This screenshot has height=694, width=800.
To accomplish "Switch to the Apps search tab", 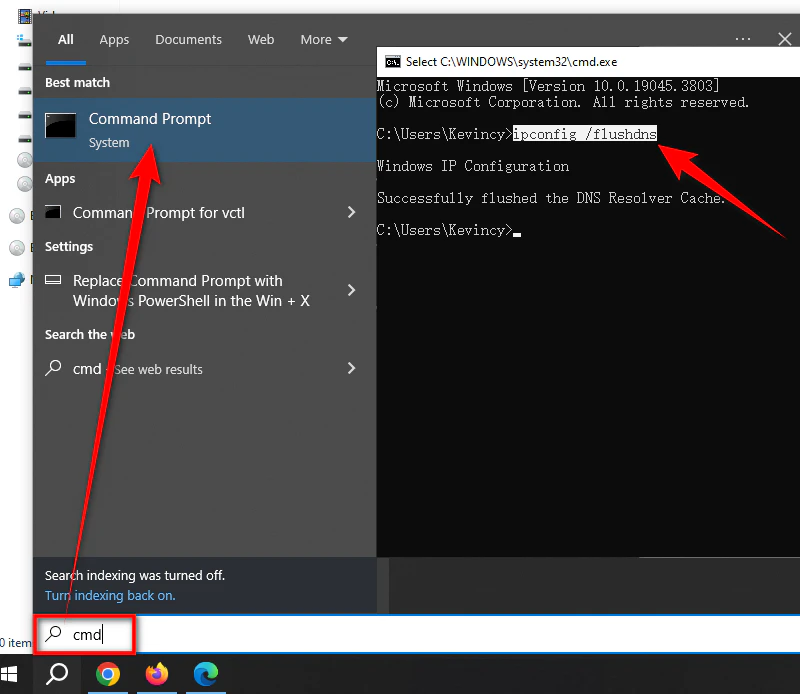I will click(113, 39).
